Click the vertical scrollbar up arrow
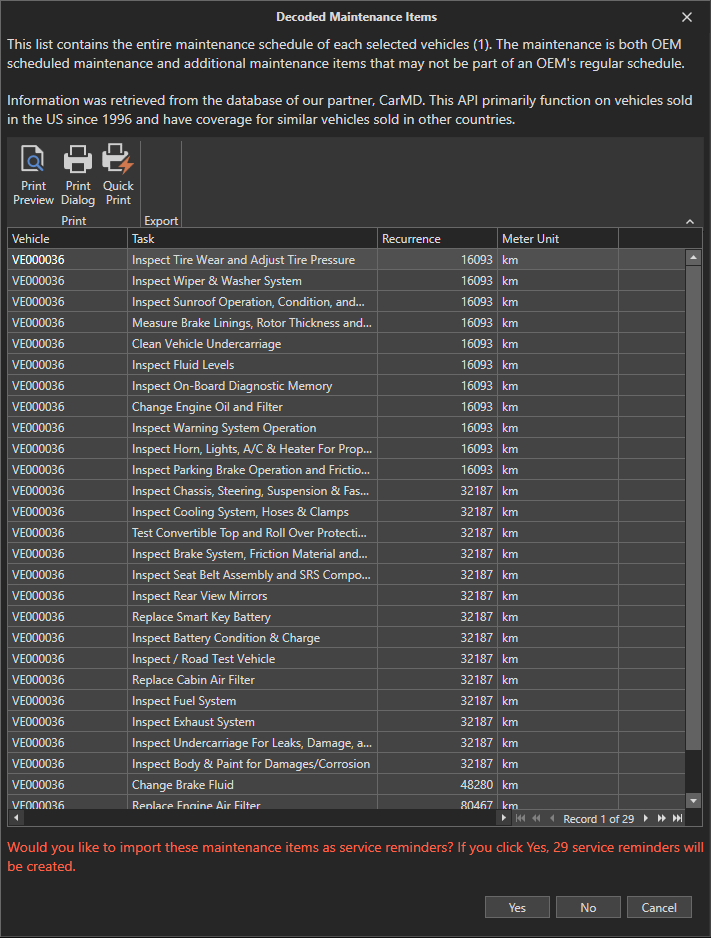Screen dimensions: 711x938 693,259
